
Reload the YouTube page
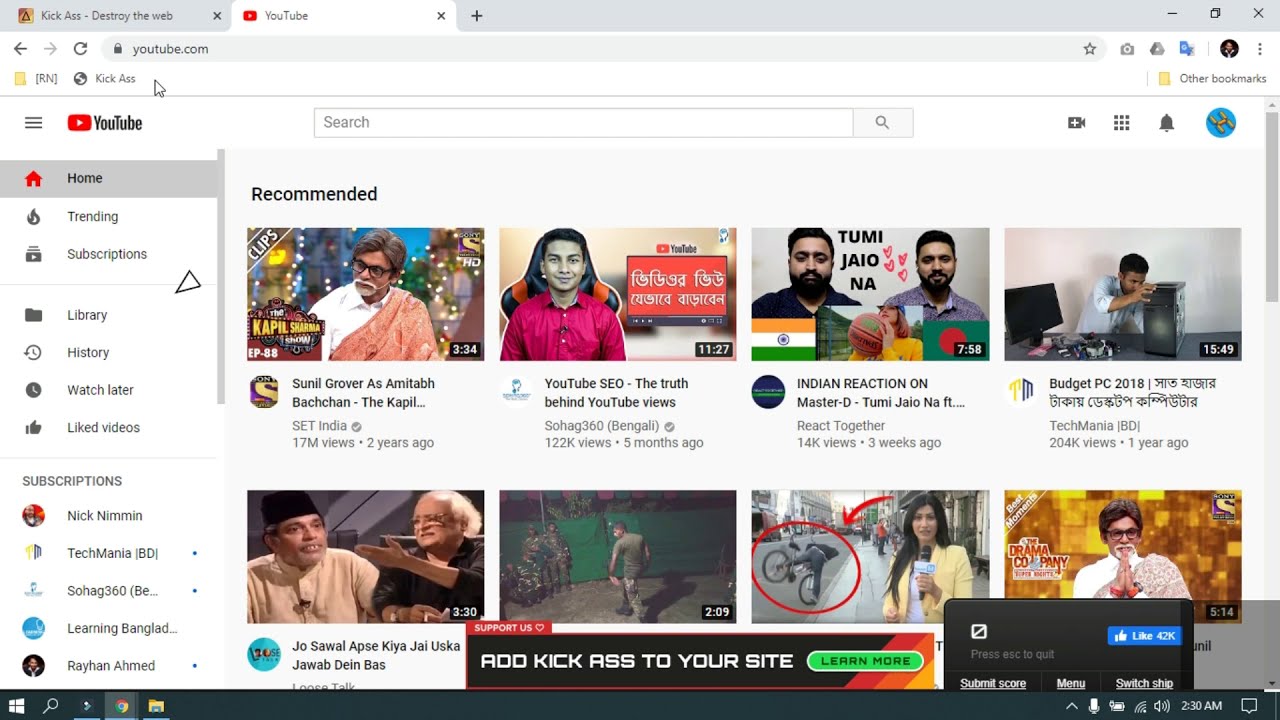tap(80, 48)
